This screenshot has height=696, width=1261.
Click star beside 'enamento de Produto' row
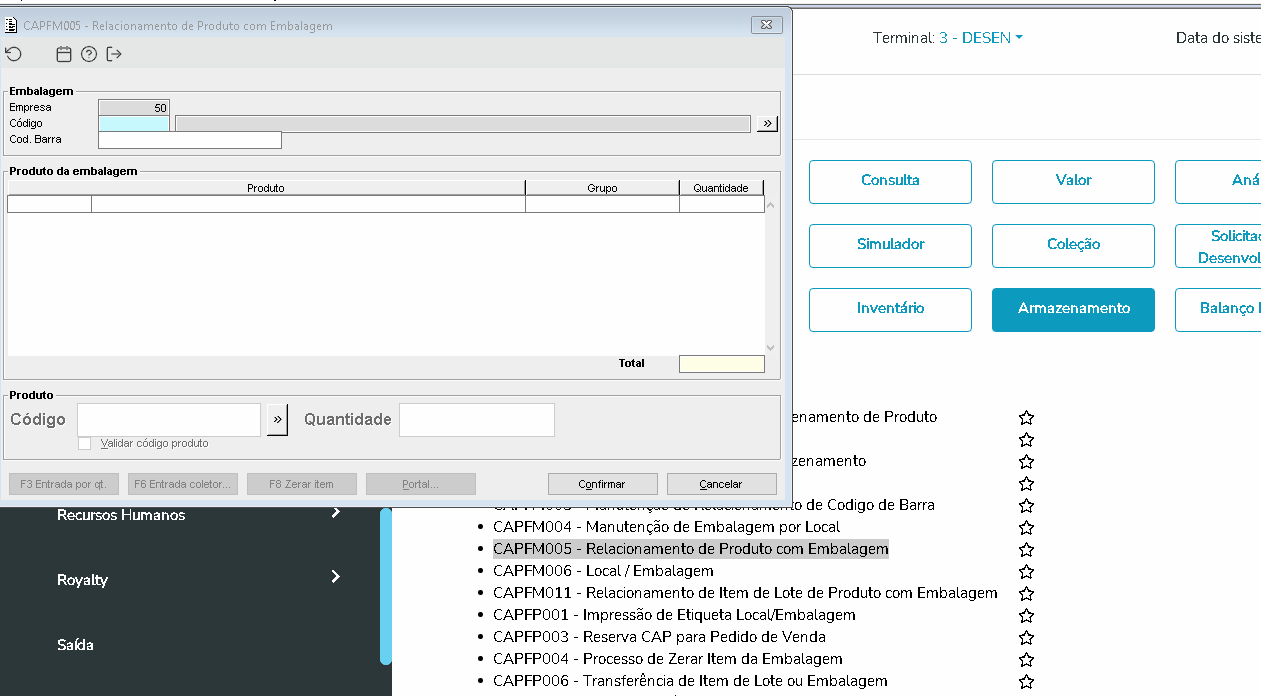pyautogui.click(x=1026, y=418)
